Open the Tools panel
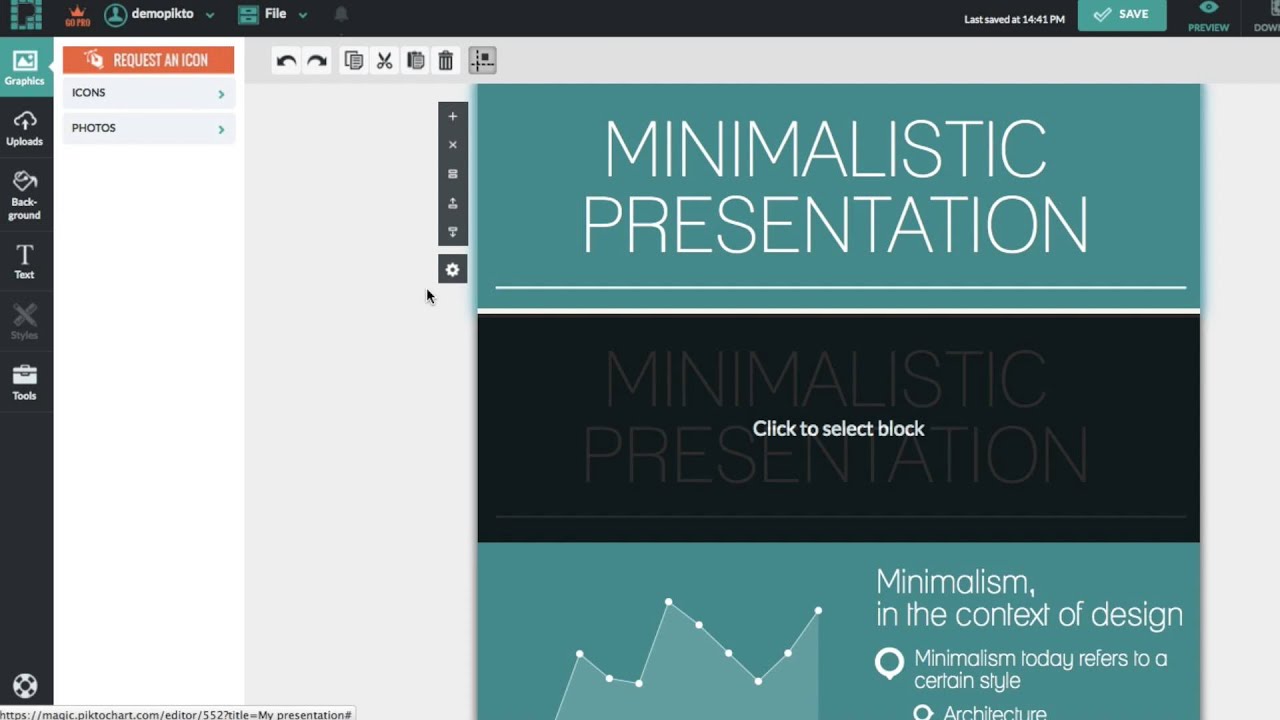The image size is (1280, 720). pos(24,383)
